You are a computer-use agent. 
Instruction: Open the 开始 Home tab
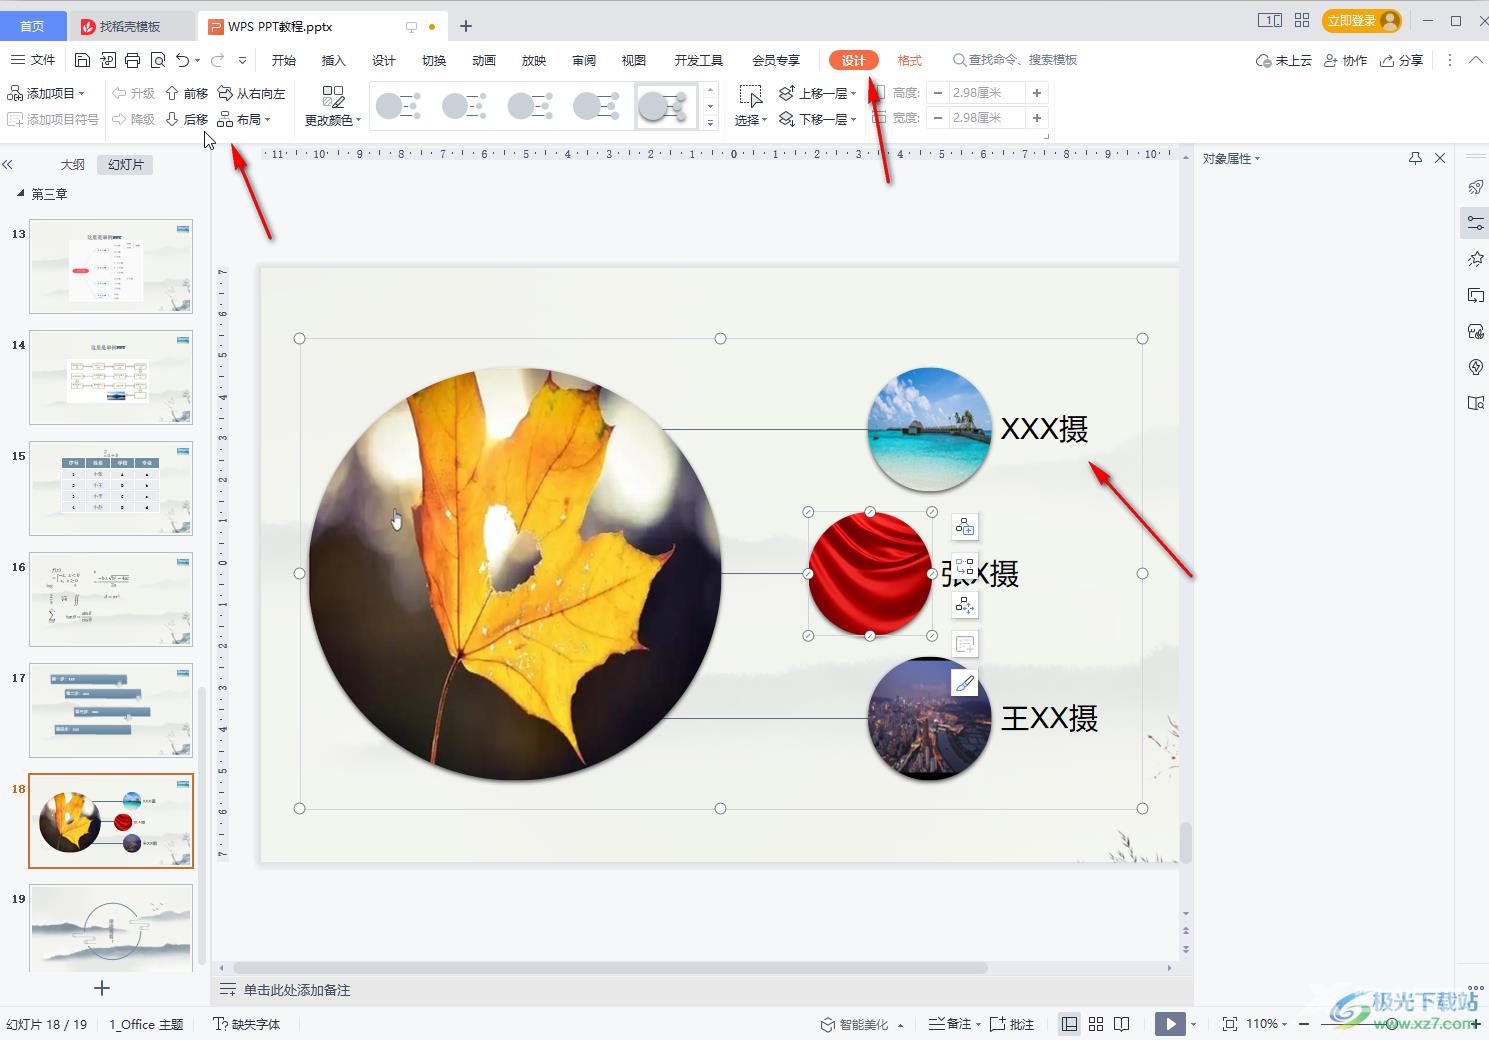284,60
